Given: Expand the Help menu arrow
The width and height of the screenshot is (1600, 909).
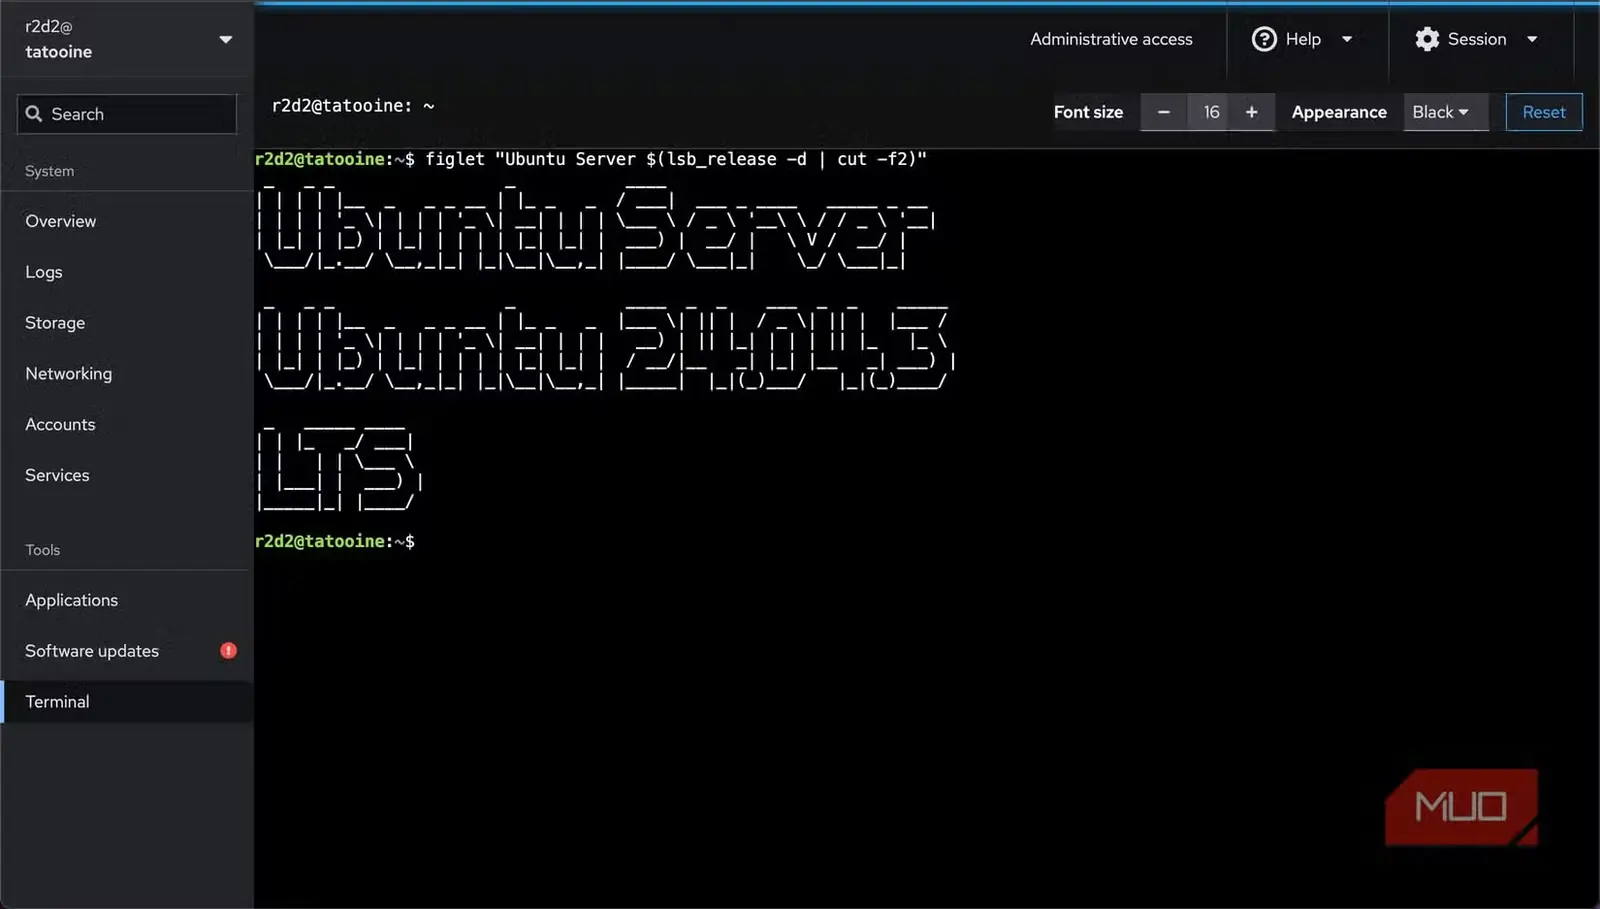Looking at the screenshot, I should [x=1347, y=39].
